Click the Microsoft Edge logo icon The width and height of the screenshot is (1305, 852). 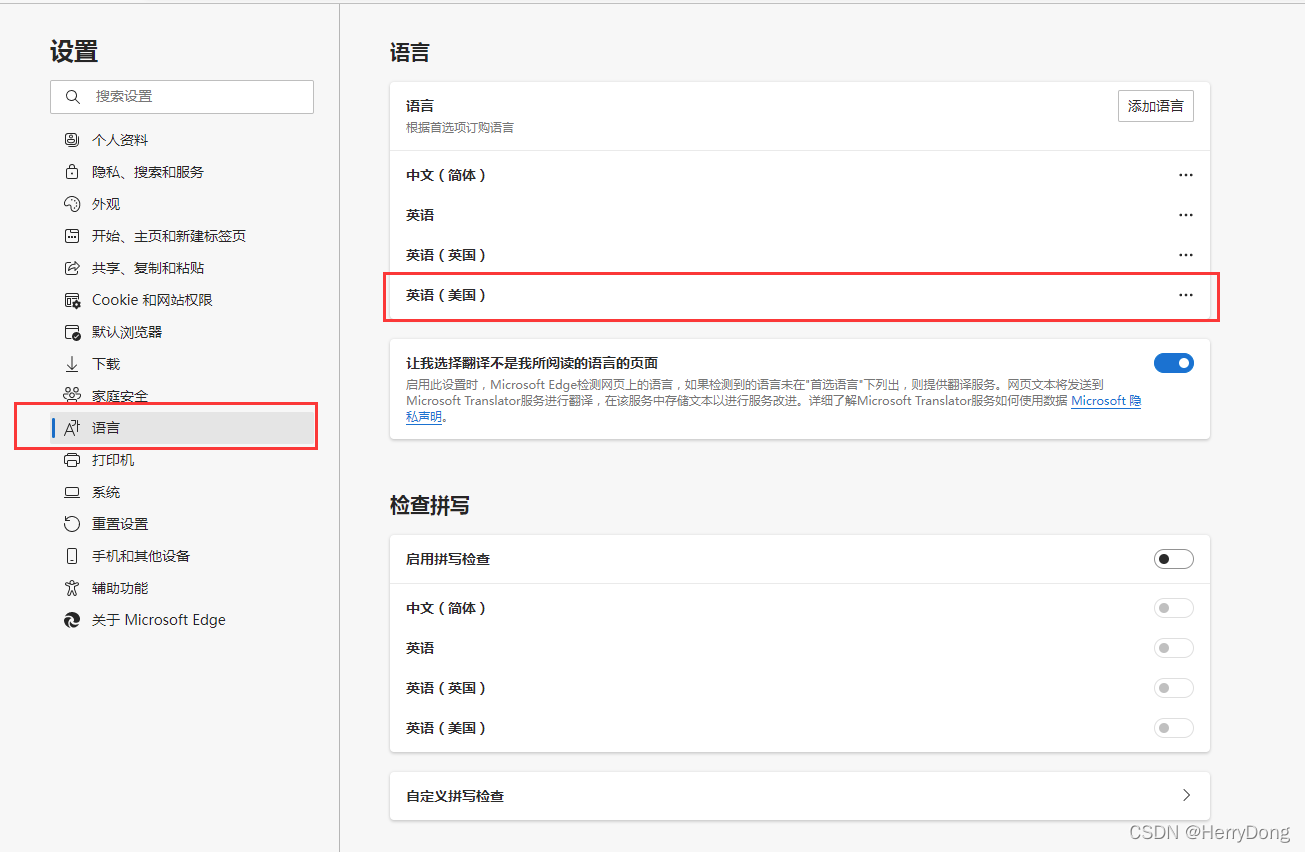pyautogui.click(x=72, y=620)
